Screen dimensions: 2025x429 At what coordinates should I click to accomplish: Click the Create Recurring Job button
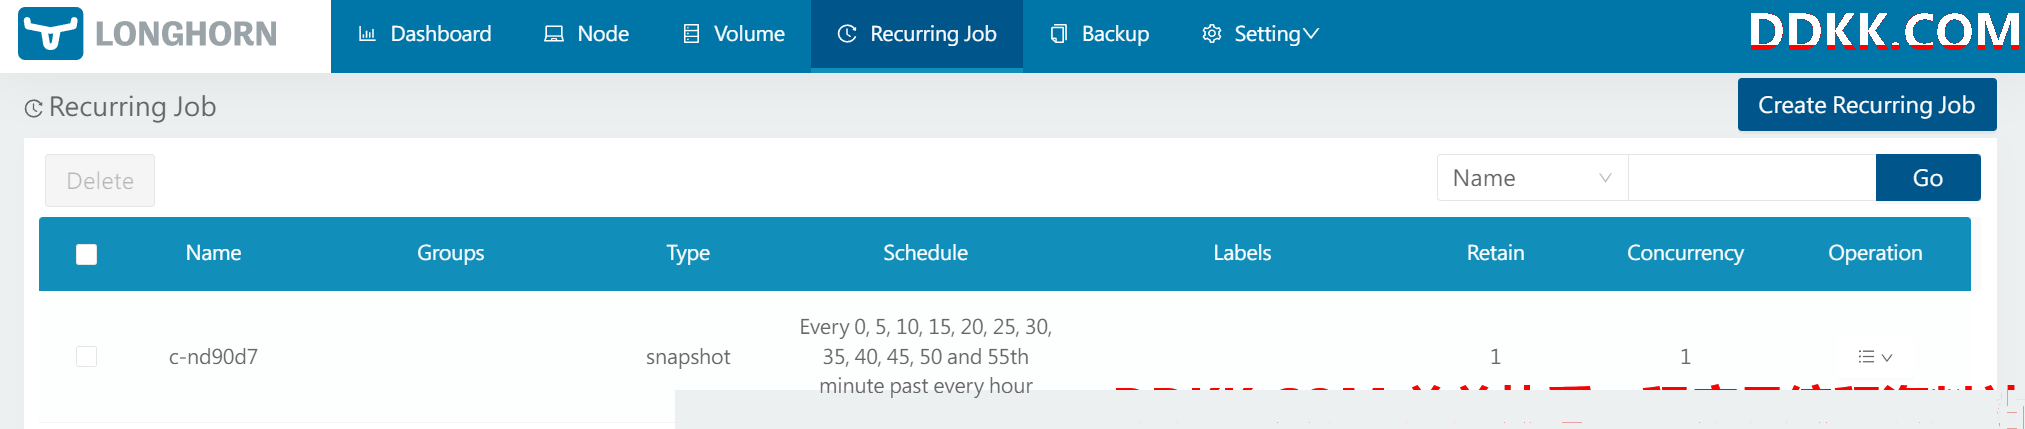(1867, 105)
